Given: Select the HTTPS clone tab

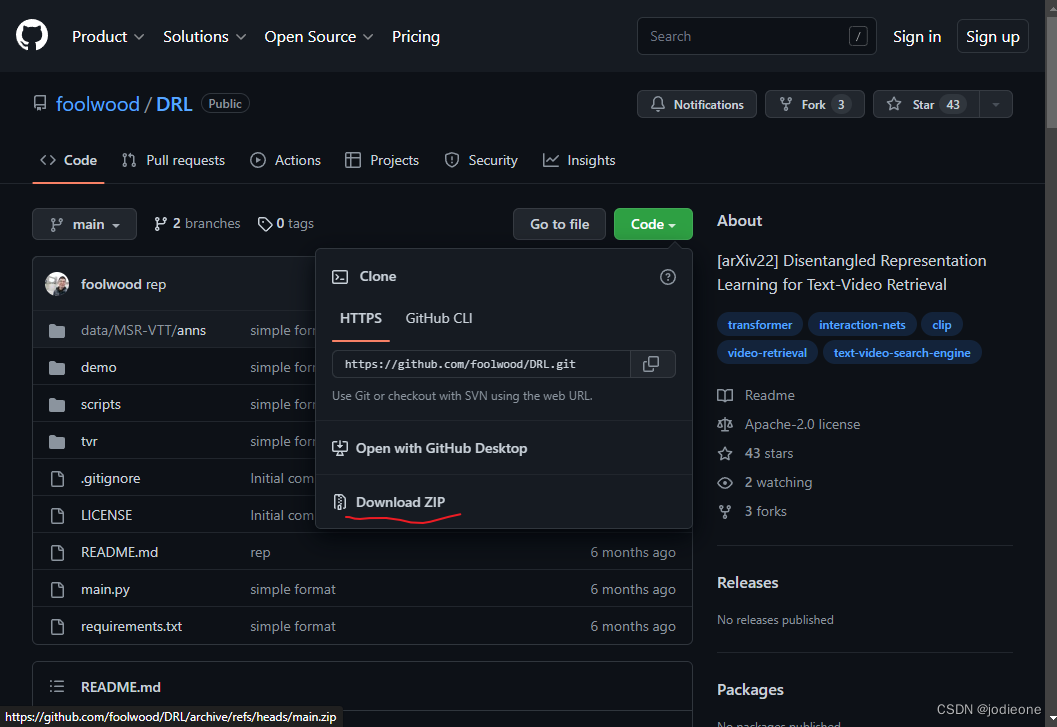Looking at the screenshot, I should tap(361, 318).
